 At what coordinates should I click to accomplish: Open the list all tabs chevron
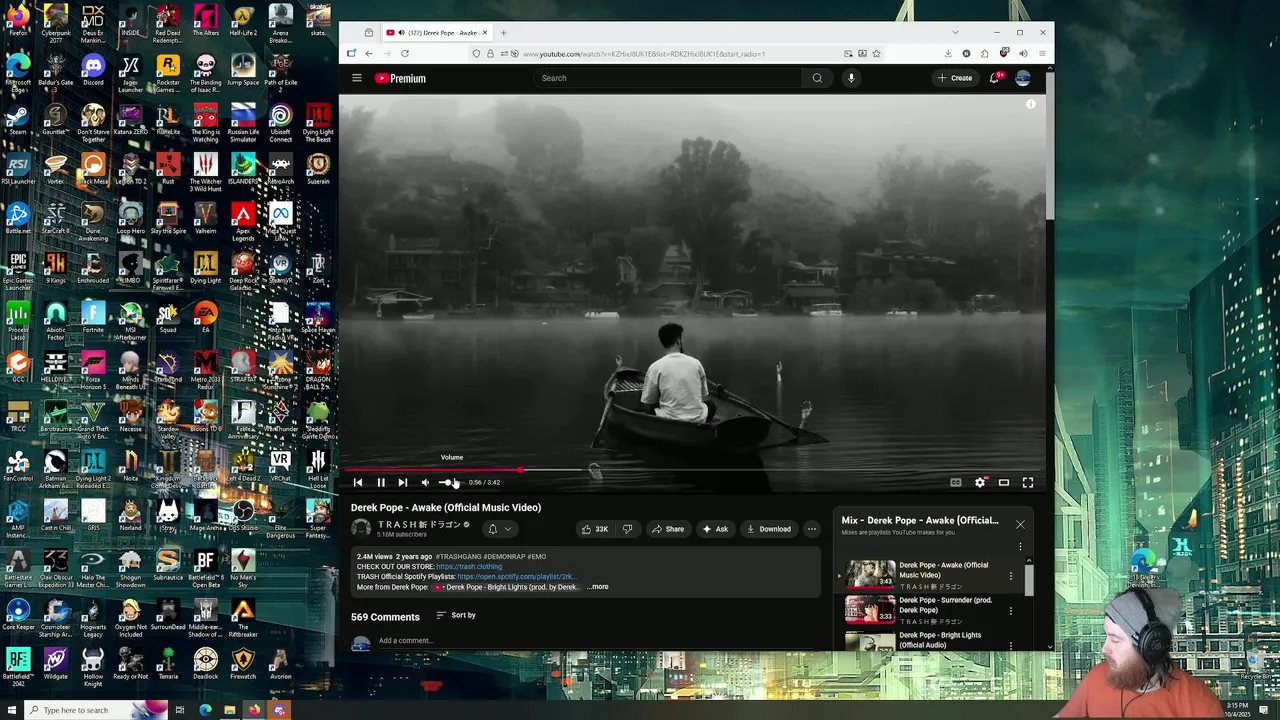[955, 33]
